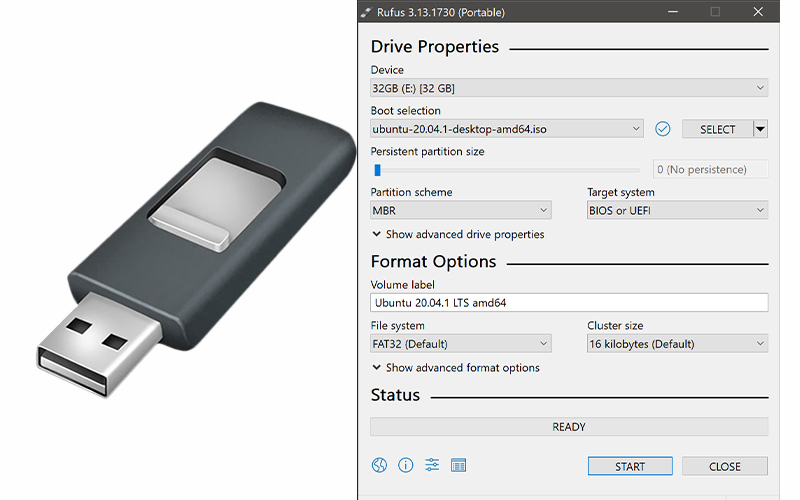Click the SELECT button

717,129
